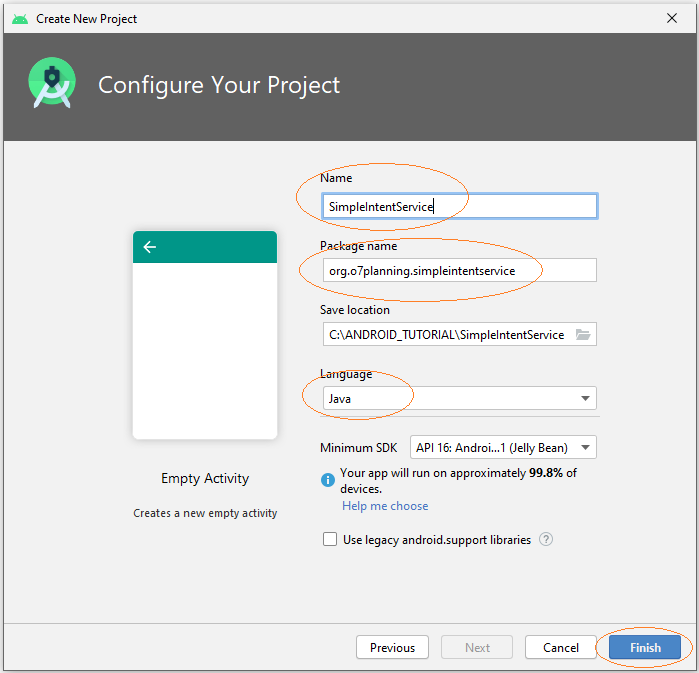Click the Save location path field

pos(448,334)
